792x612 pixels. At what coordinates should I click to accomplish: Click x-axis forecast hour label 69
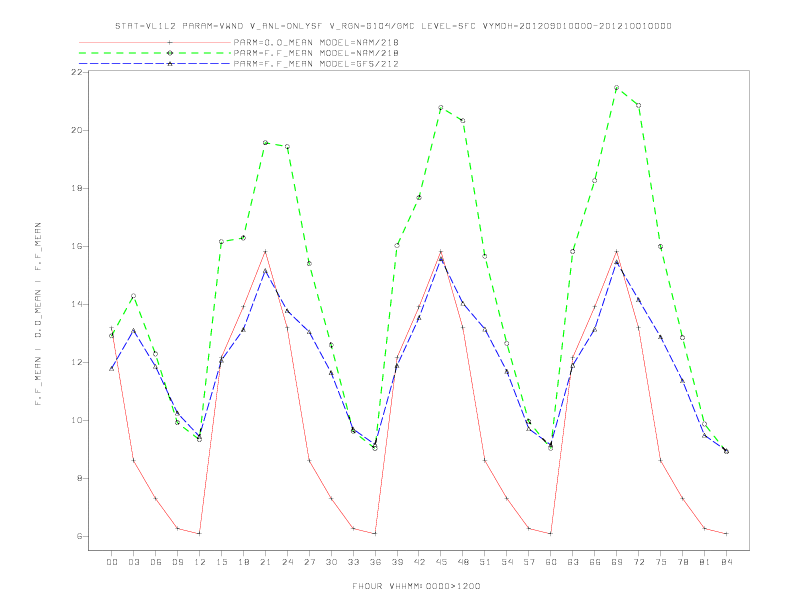[x=617, y=562]
